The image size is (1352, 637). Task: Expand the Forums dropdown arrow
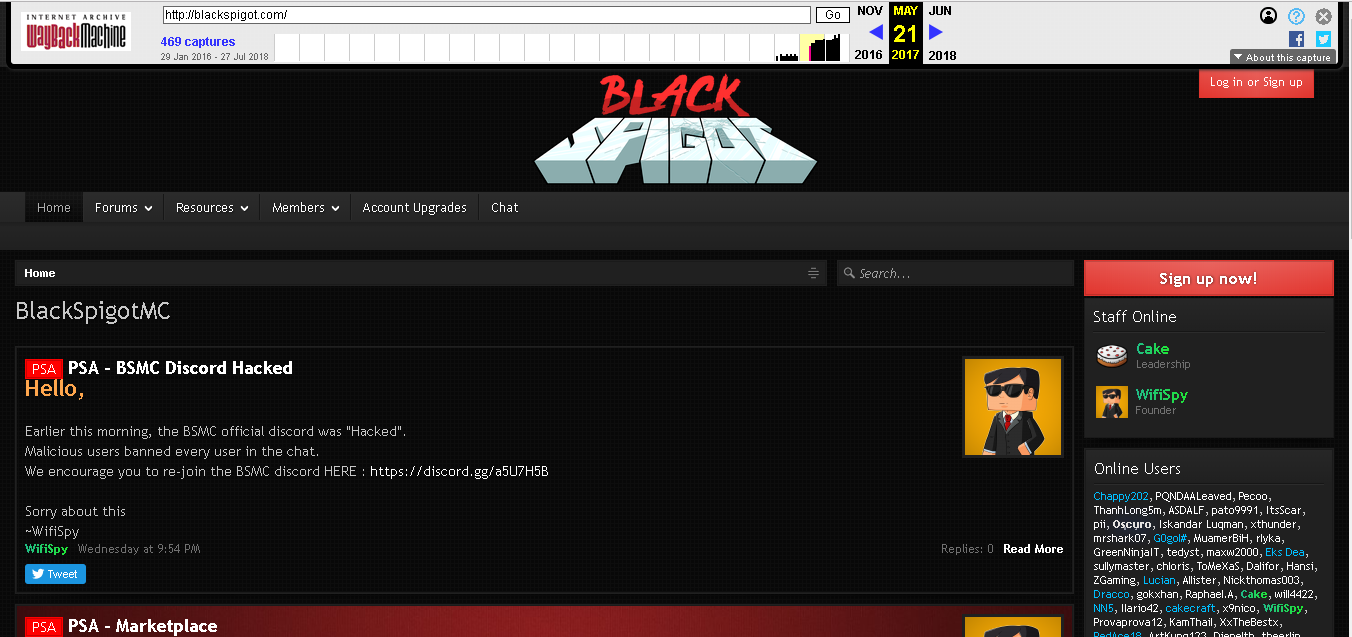148,208
